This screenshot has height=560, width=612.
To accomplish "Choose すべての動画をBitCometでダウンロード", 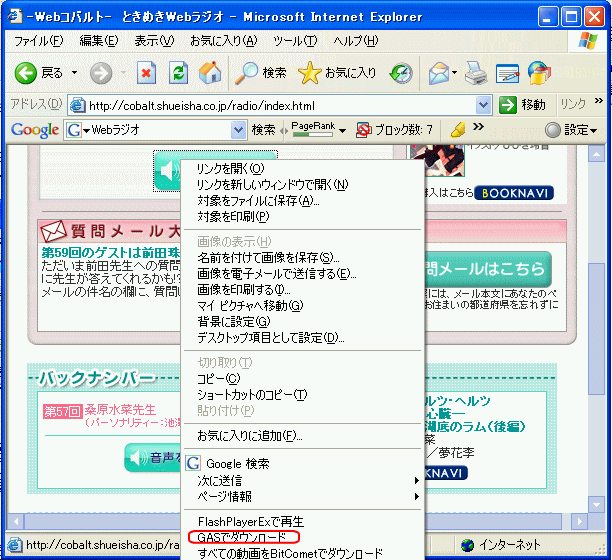I will pos(303,553).
